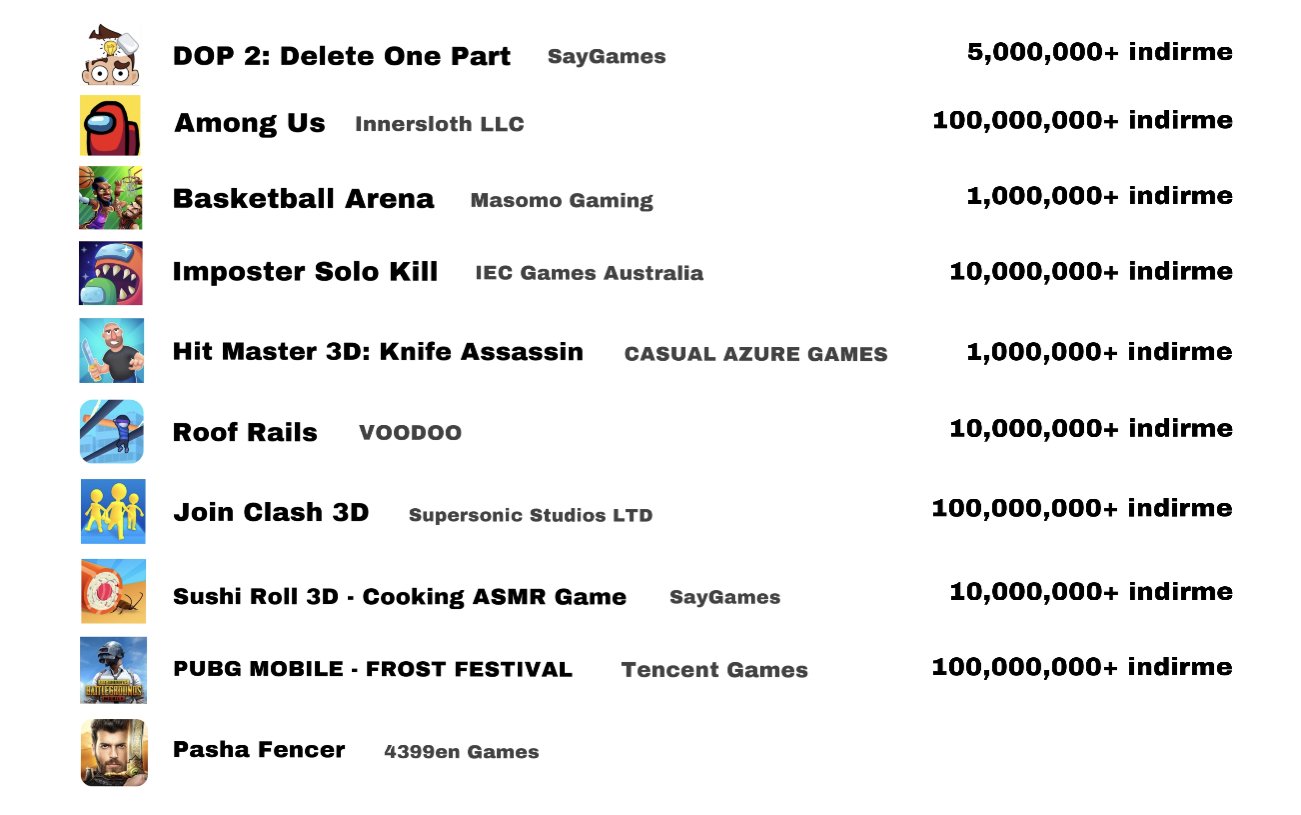Click the Among Us game title
1301x815 pixels.
(x=249, y=123)
